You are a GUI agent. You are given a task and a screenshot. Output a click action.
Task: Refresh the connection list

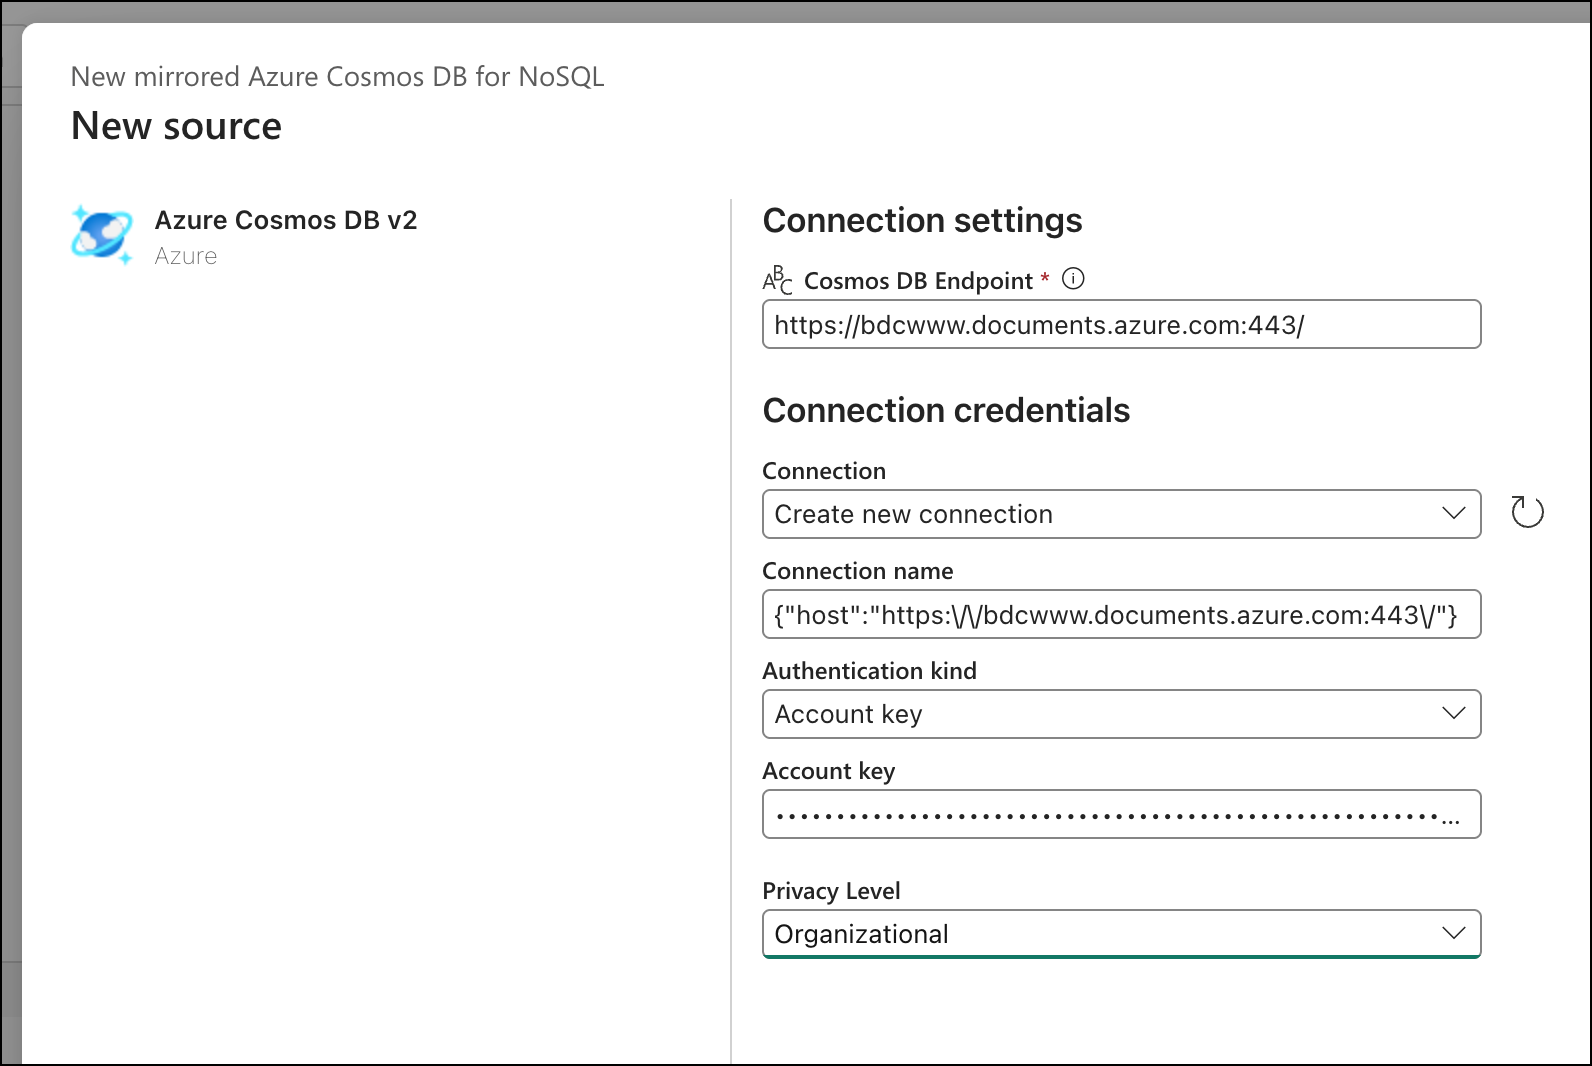coord(1527,512)
